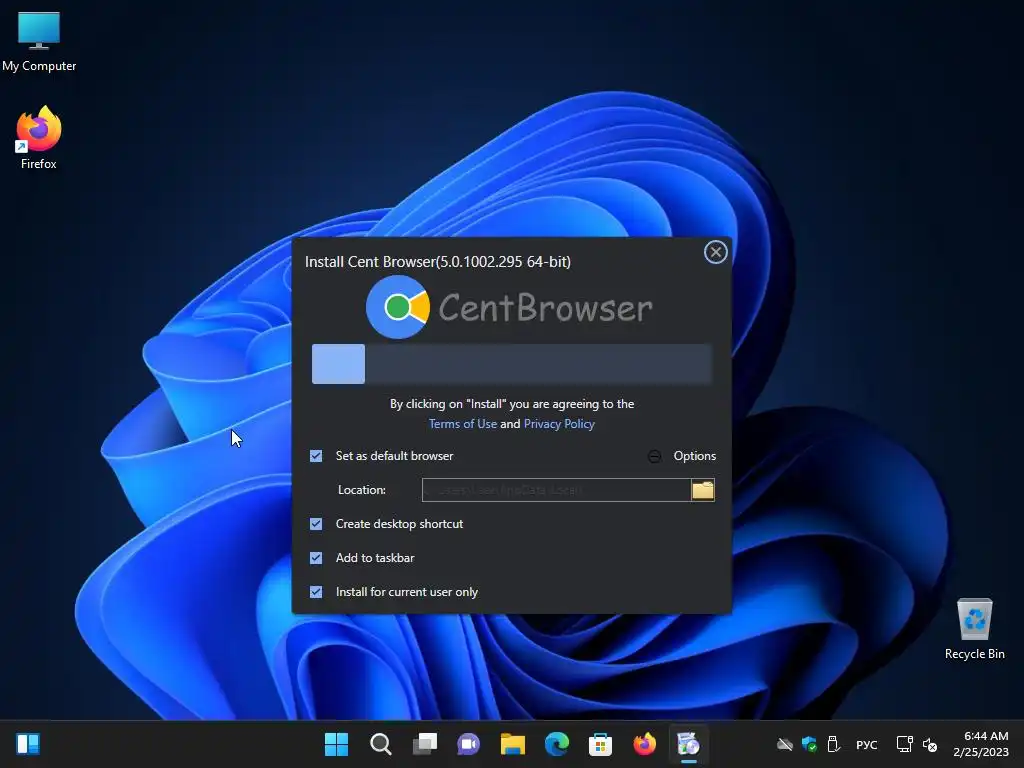Disable Add to taskbar option
The width and height of the screenshot is (1024, 768).
tap(316, 558)
